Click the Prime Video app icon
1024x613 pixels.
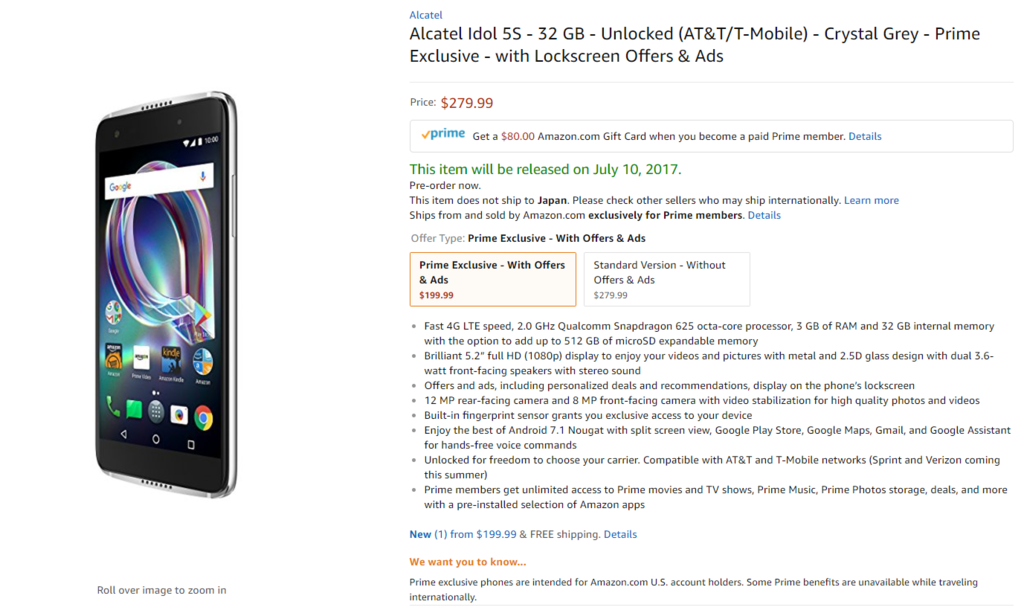pyautogui.click(x=142, y=356)
